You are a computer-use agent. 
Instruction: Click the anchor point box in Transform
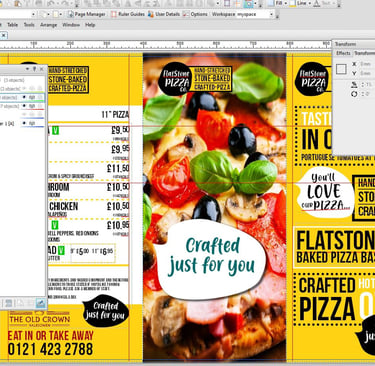341,69
